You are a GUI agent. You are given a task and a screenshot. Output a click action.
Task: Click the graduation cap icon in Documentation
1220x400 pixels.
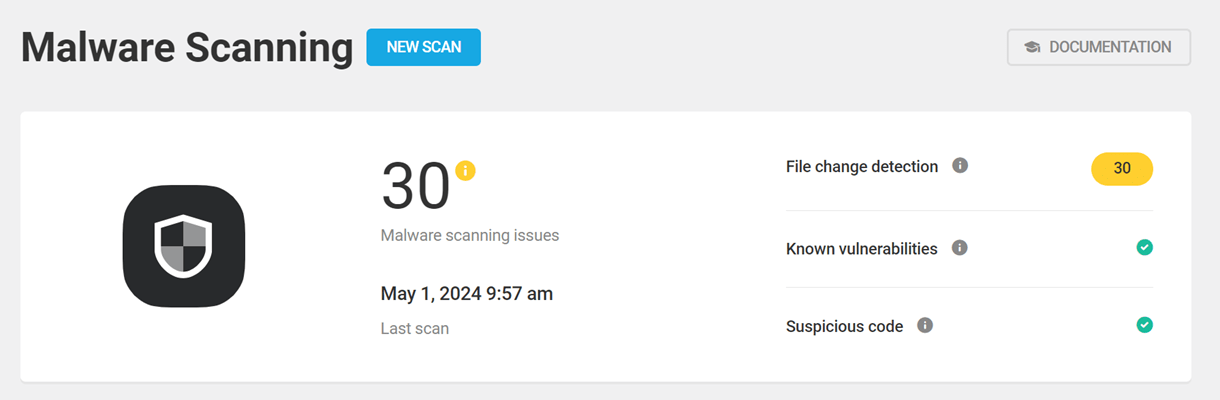(x=1032, y=47)
